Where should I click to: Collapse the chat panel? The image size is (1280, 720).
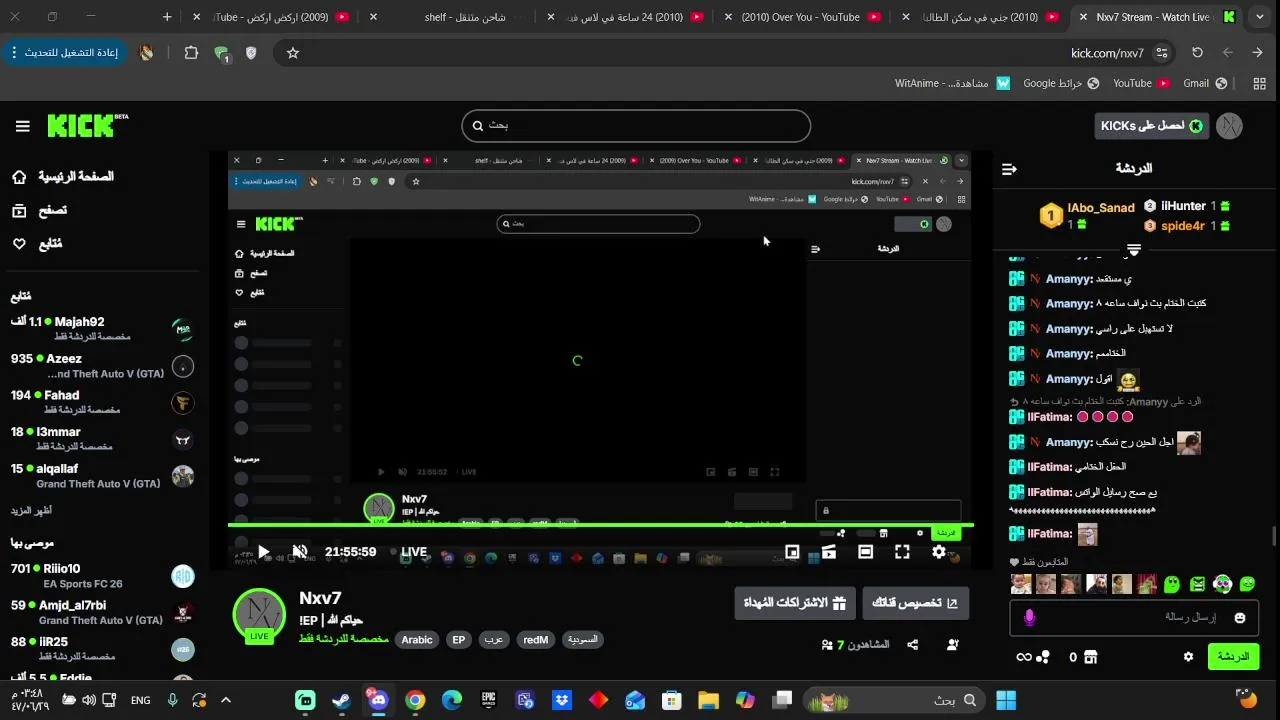click(x=1009, y=169)
